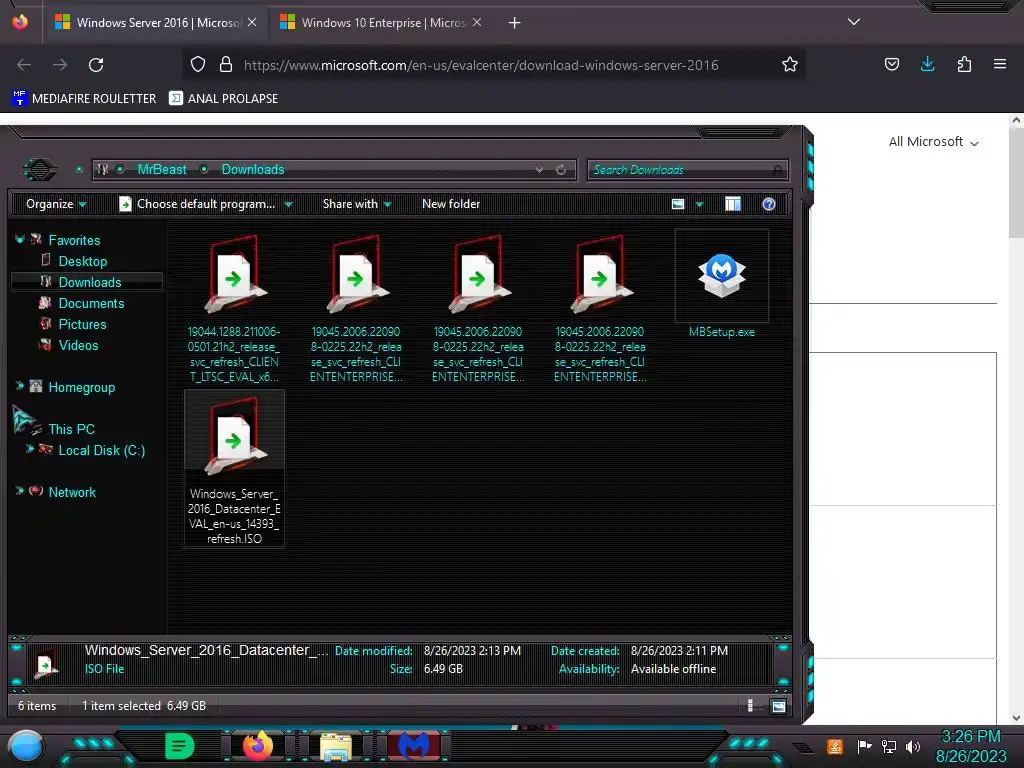Open Action Center flag icon
The width and height of the screenshot is (1024, 768).
click(x=864, y=746)
